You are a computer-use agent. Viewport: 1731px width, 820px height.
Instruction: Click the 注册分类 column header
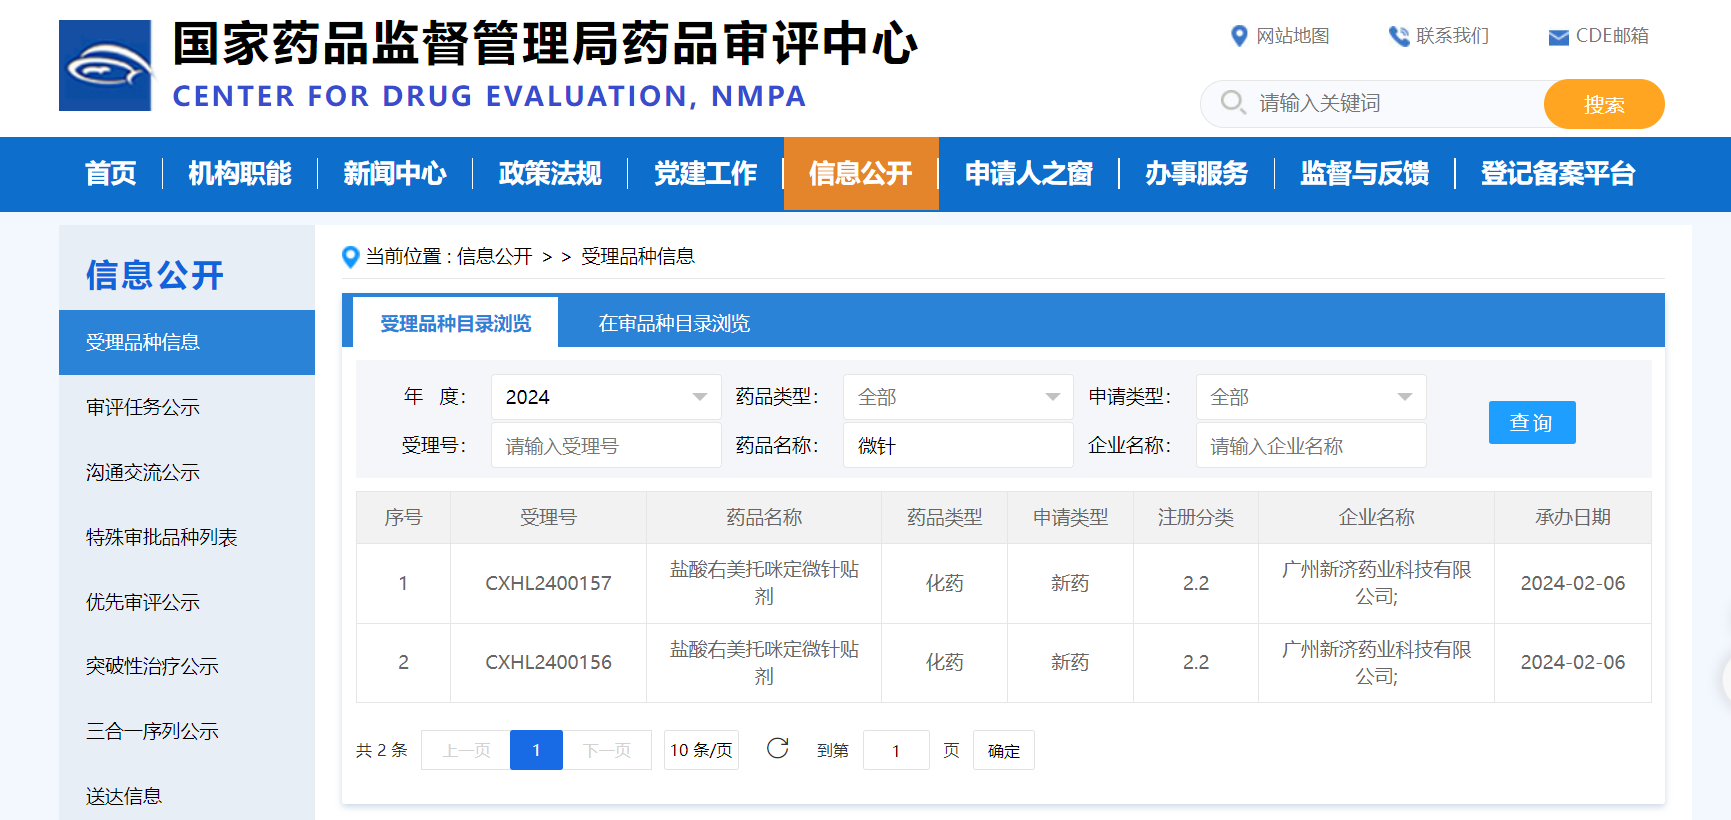tap(1196, 517)
